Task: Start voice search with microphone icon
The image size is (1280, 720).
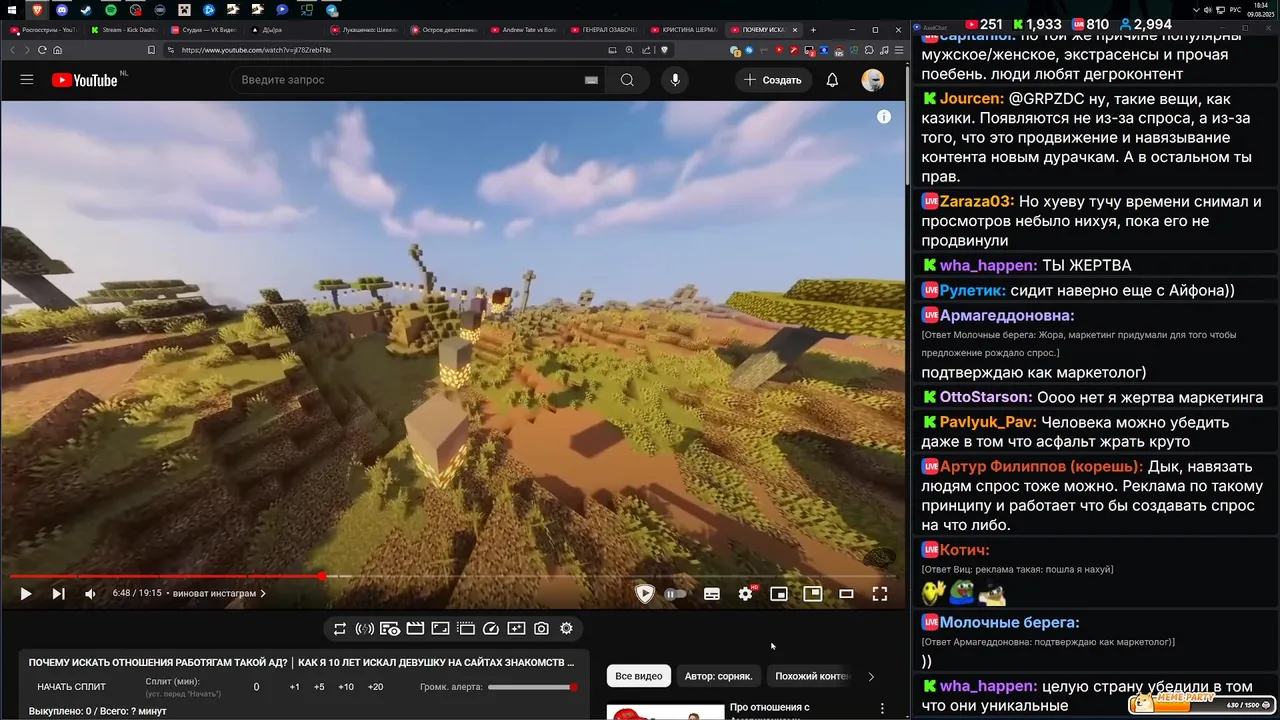Action: tap(675, 80)
